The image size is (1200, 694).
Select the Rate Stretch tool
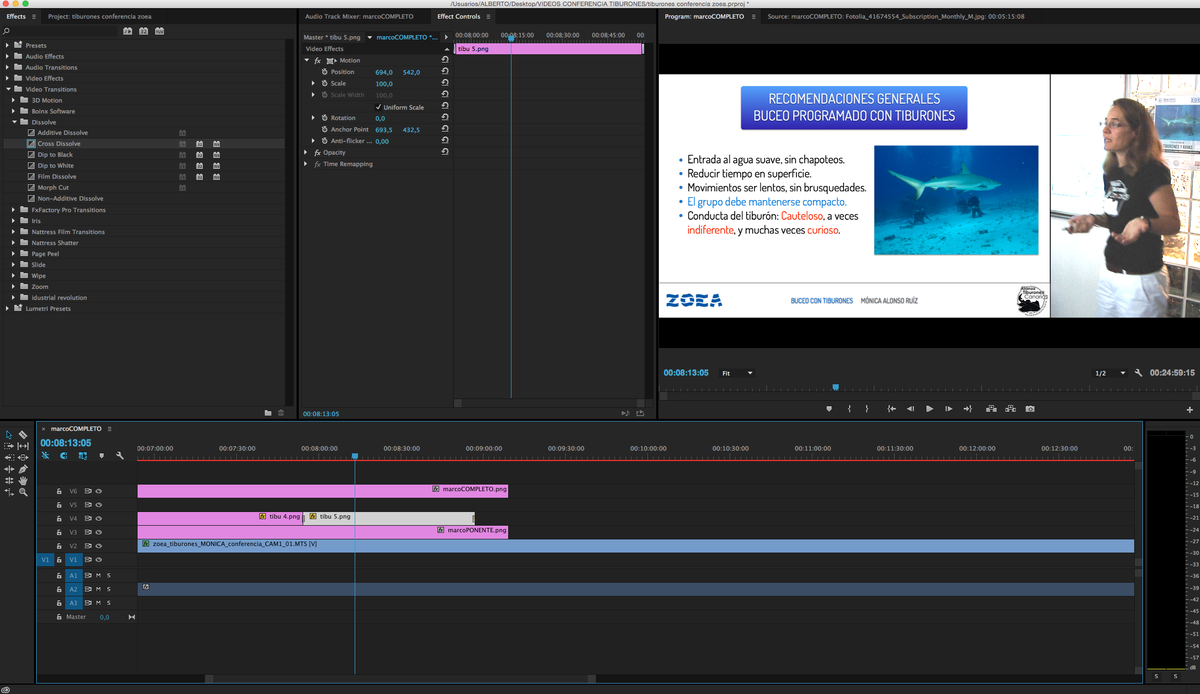(9, 492)
